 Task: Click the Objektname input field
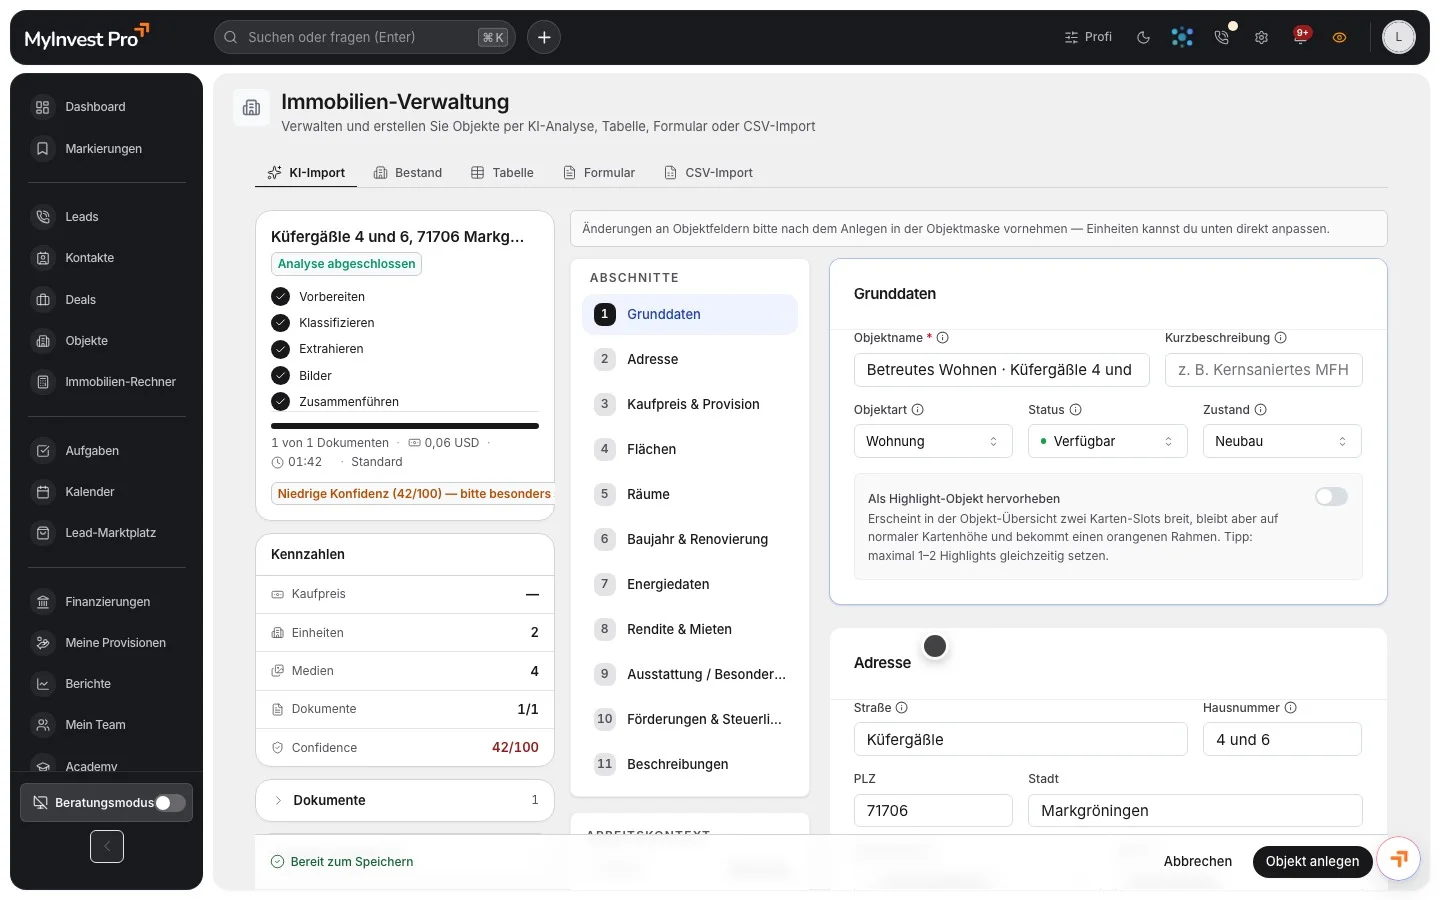[x=1002, y=370]
